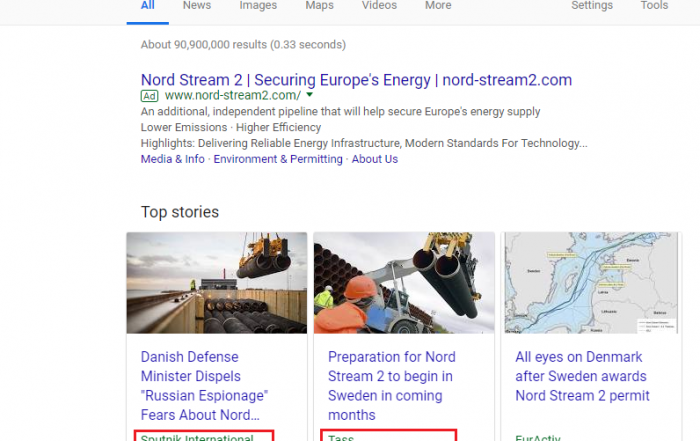The width and height of the screenshot is (700, 441).
Task: Read Danish Defense Minister Dispels story
Action: click(x=204, y=386)
